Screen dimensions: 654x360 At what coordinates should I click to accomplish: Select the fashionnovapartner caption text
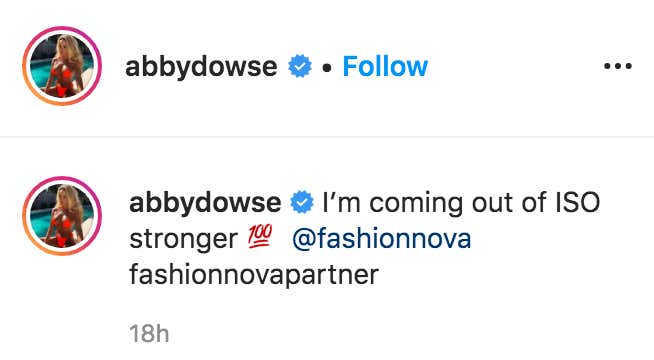[254, 274]
